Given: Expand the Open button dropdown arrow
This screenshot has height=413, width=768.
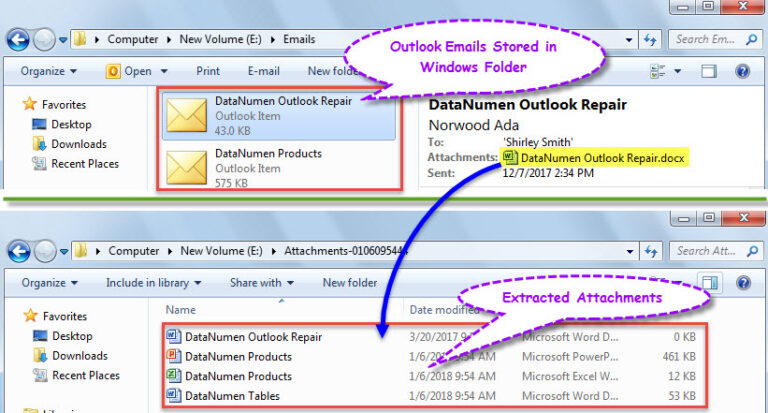Looking at the screenshot, I should tap(164, 72).
